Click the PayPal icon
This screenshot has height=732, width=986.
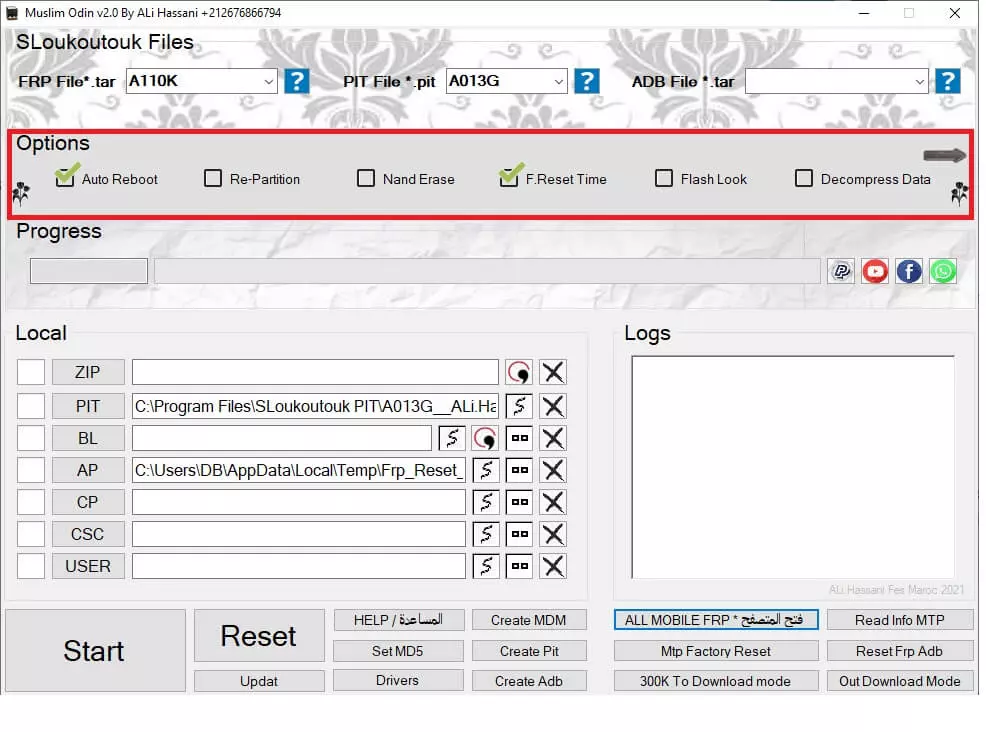842,271
